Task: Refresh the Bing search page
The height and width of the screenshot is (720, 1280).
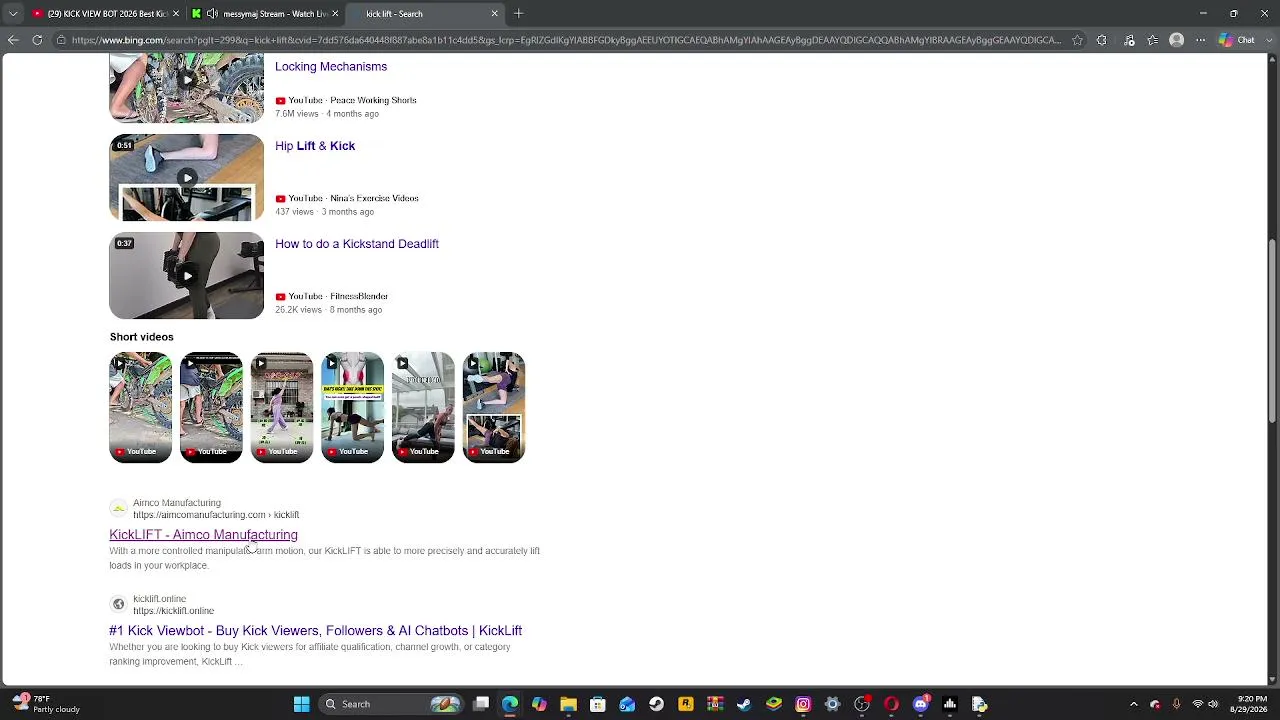Action: coord(37,40)
